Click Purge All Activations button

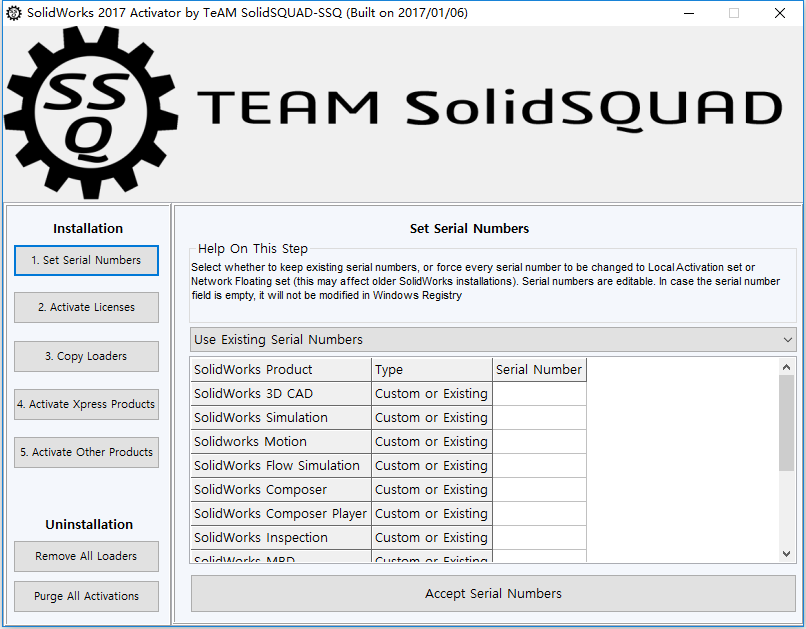(86, 596)
